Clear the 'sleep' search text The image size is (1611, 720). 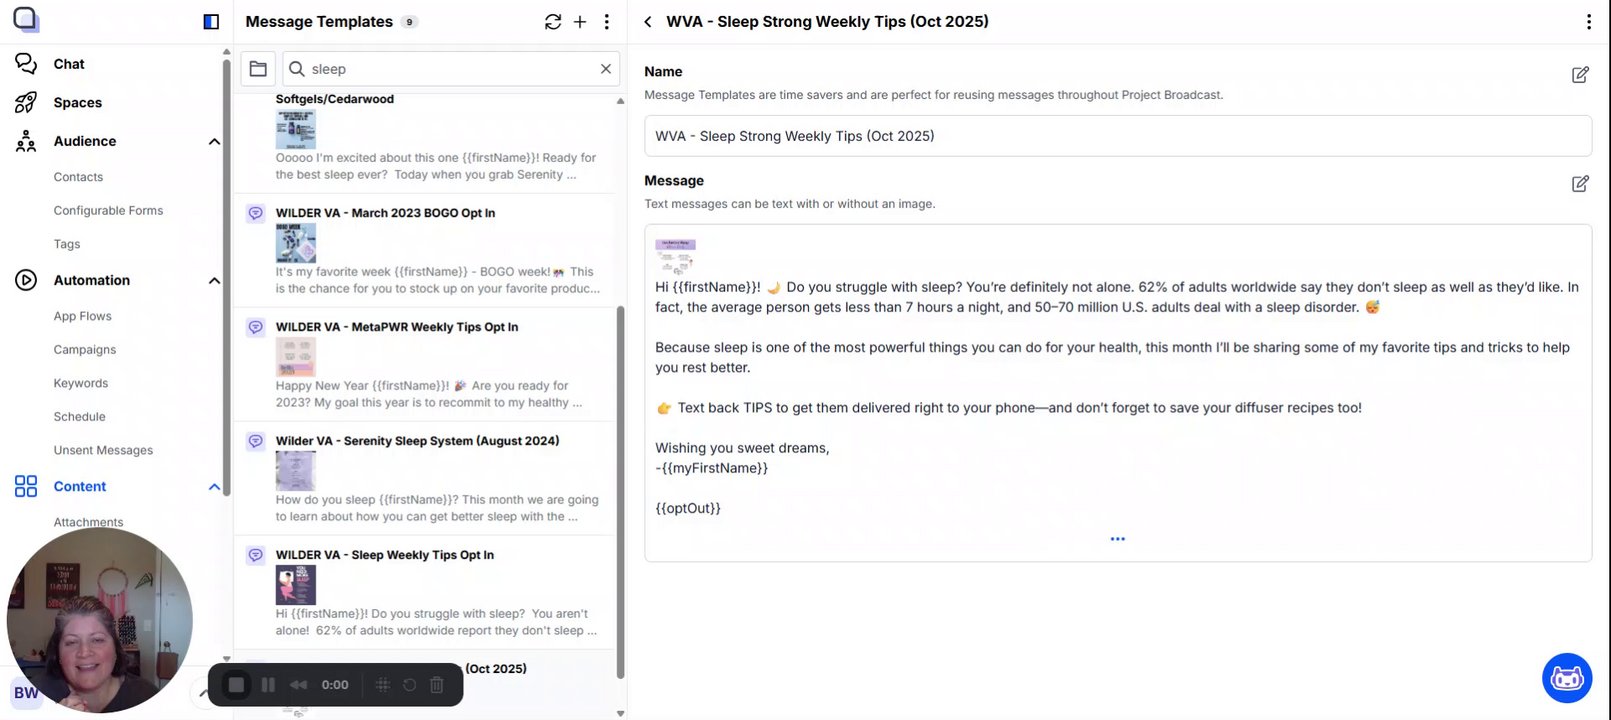(605, 69)
